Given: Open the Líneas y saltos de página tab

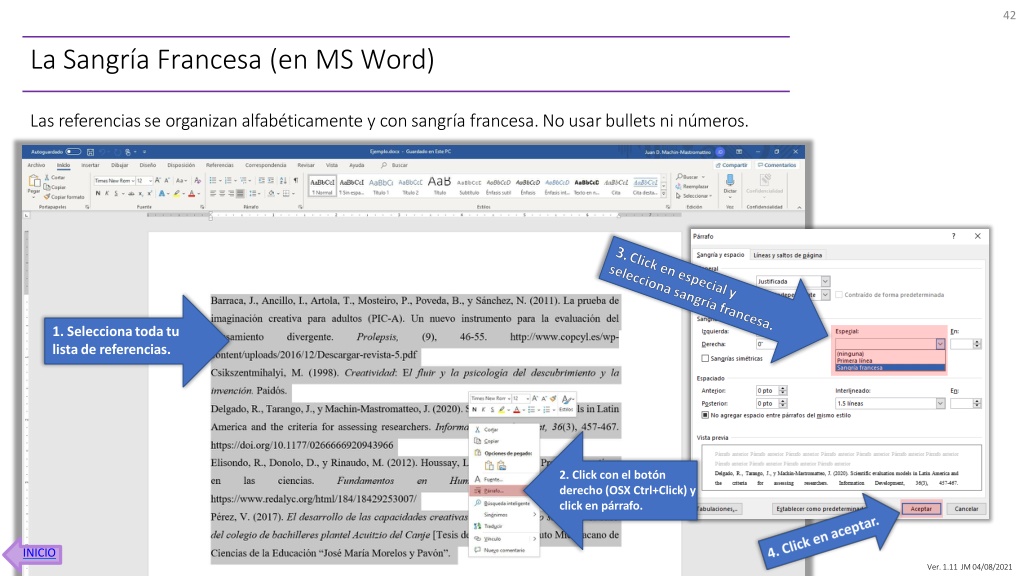Looking at the screenshot, I should click(788, 255).
